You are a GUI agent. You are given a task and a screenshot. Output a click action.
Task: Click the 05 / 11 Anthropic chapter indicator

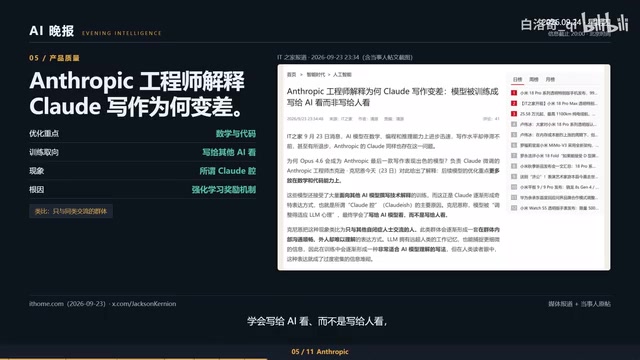(x=320, y=351)
